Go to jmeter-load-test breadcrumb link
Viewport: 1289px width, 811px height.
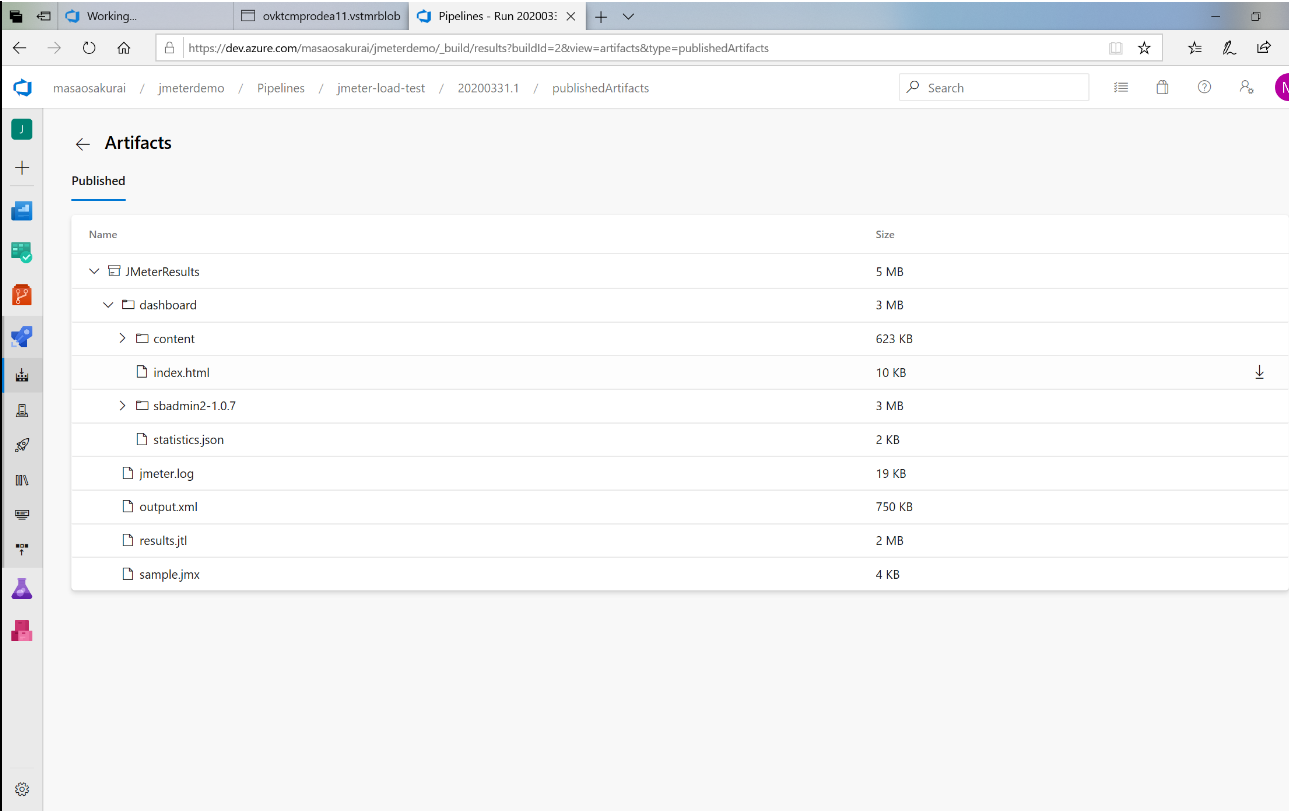(381, 88)
